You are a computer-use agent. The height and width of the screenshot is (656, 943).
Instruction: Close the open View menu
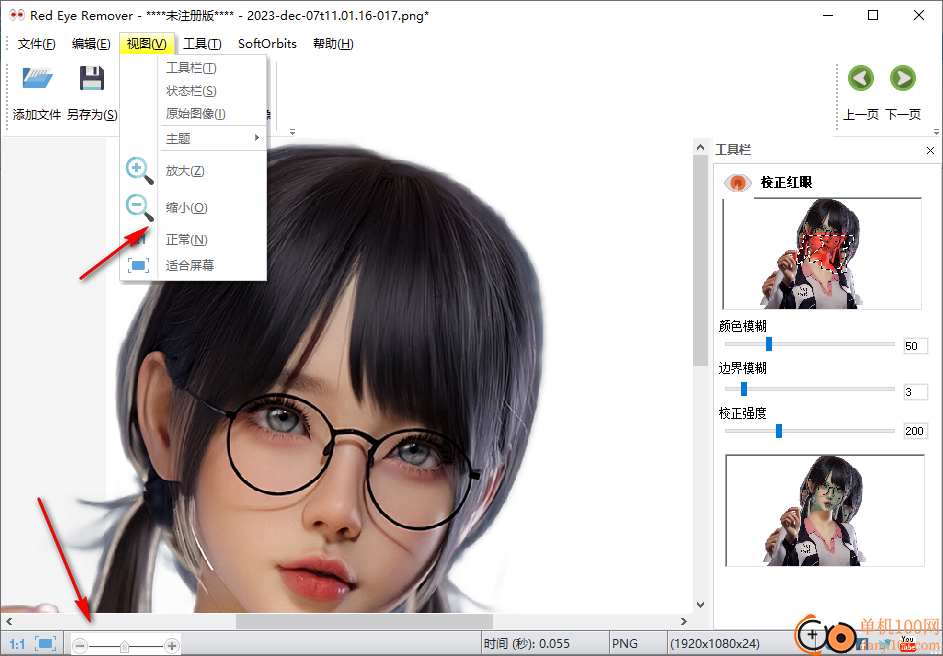click(147, 44)
